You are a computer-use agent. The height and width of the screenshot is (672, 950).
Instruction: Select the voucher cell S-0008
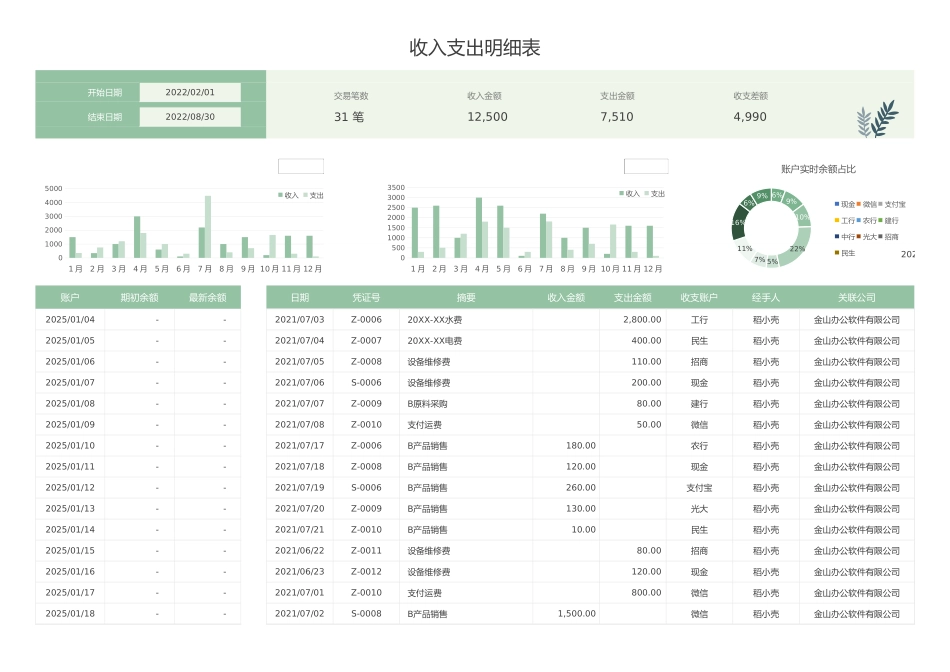coord(367,613)
